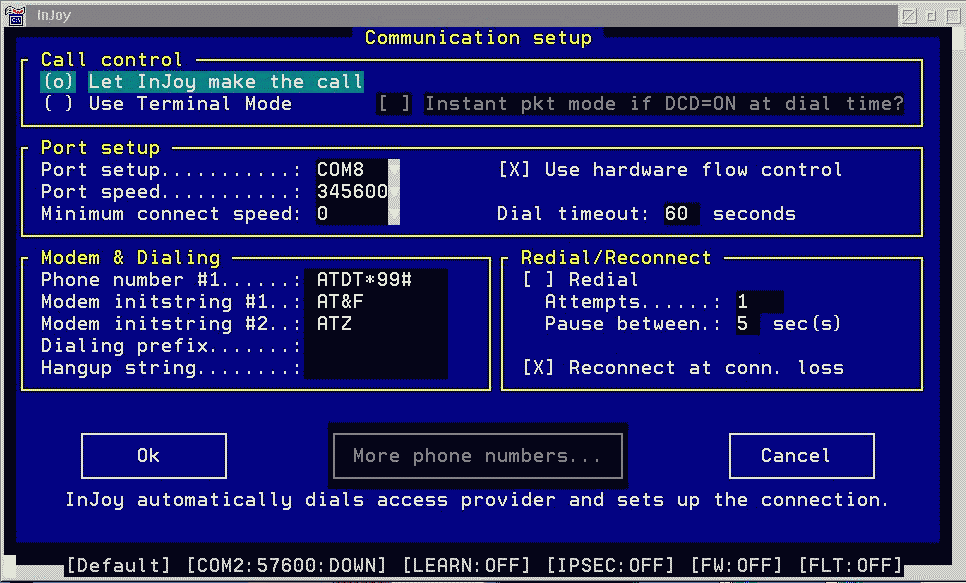Click [FLT:OFF] status entry
The image size is (966, 583).
[851, 565]
